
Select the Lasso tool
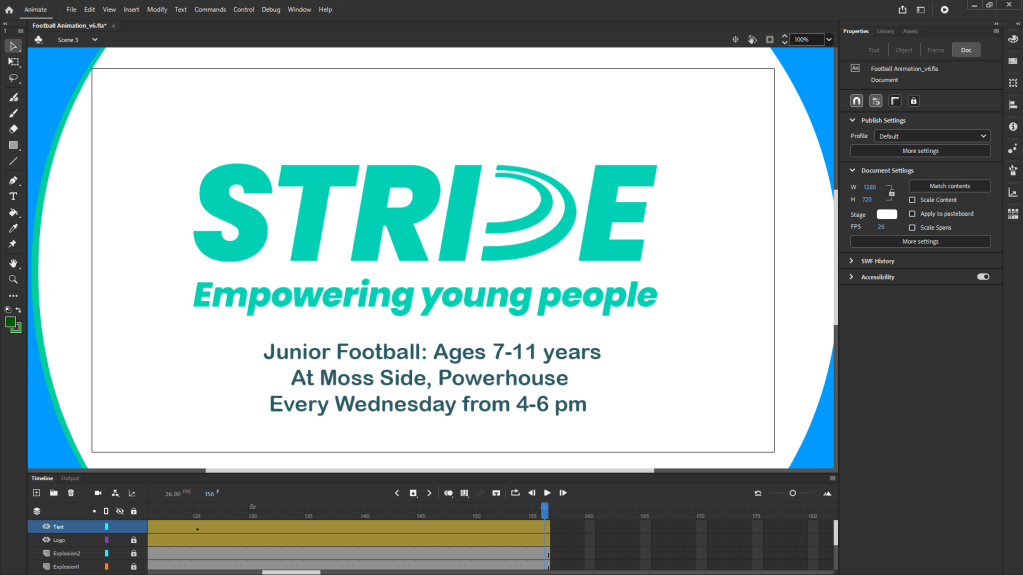click(13, 78)
